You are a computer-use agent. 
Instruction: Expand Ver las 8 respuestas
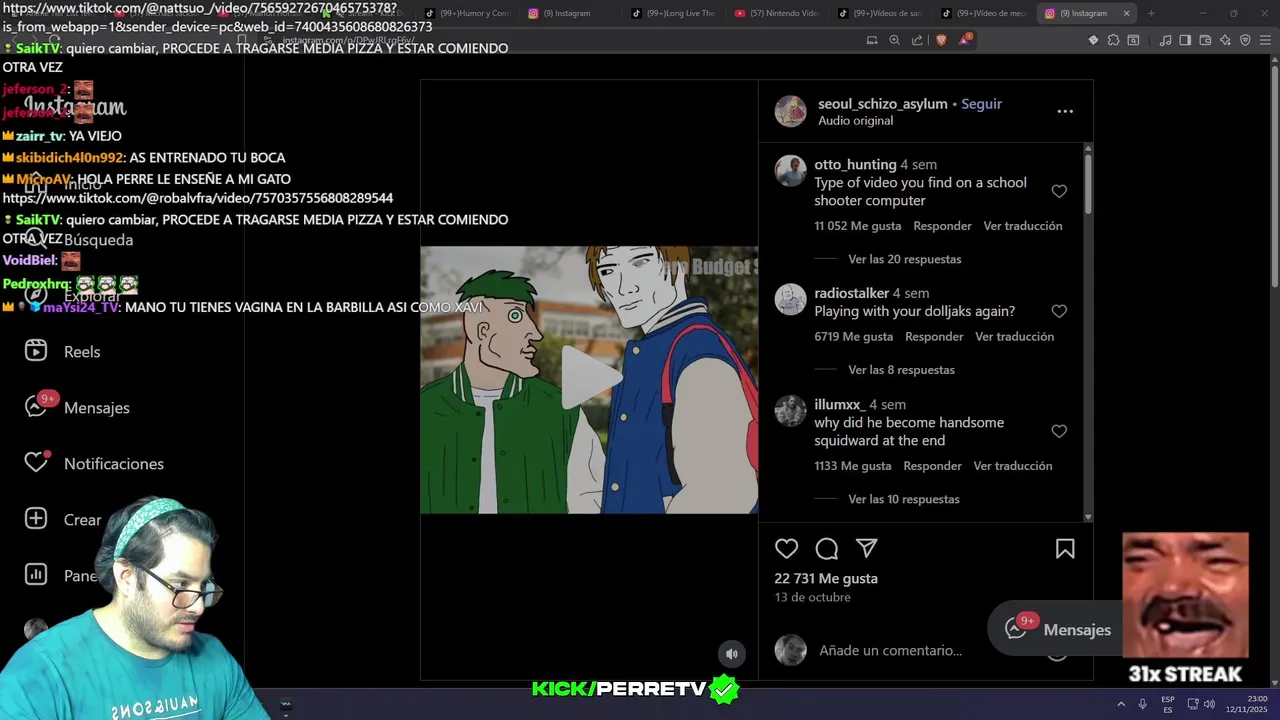pos(901,370)
